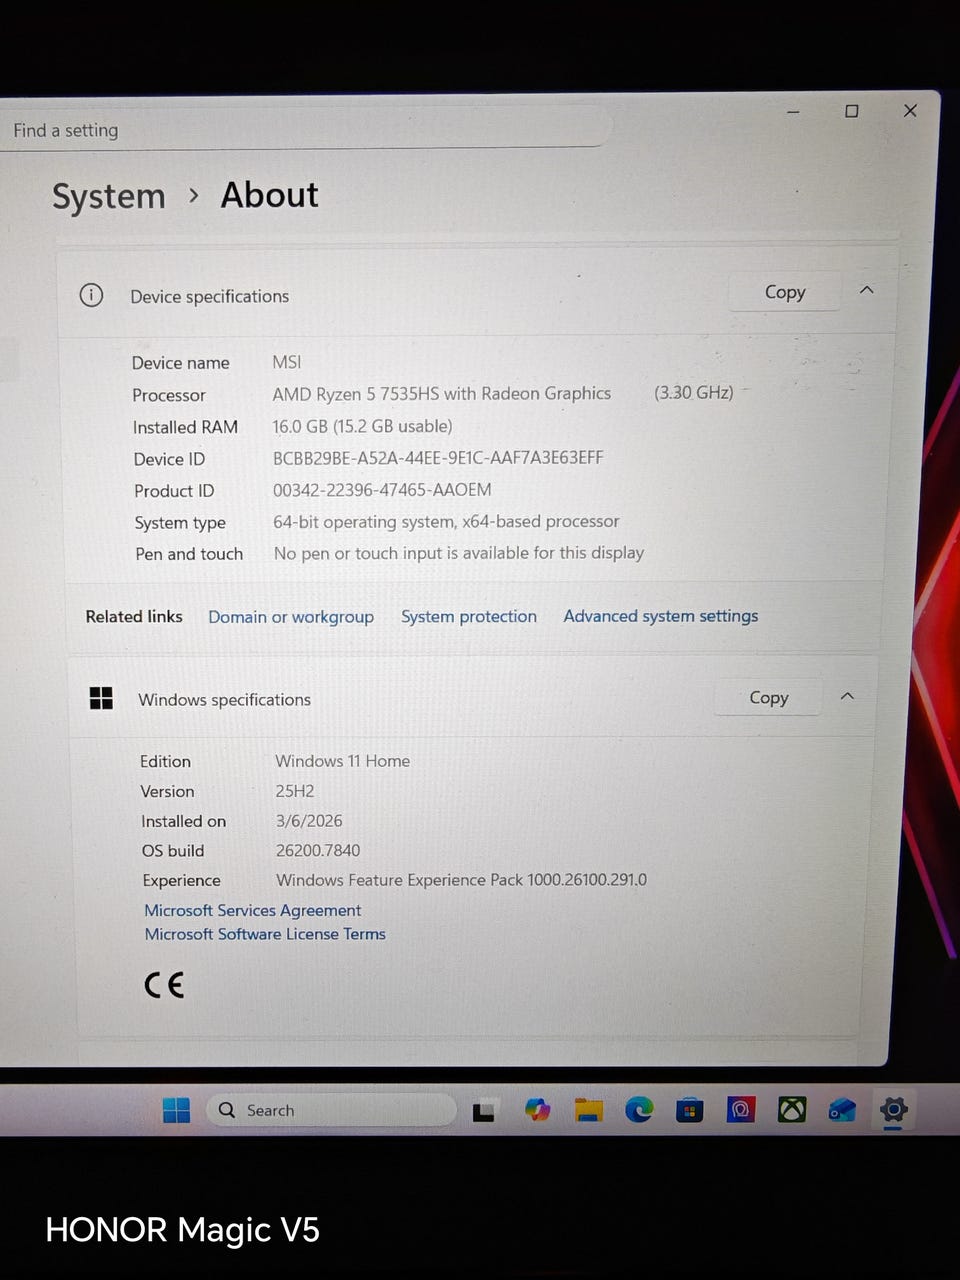Open Microsoft Software License Terms link
This screenshot has height=1280, width=960.
(265, 934)
